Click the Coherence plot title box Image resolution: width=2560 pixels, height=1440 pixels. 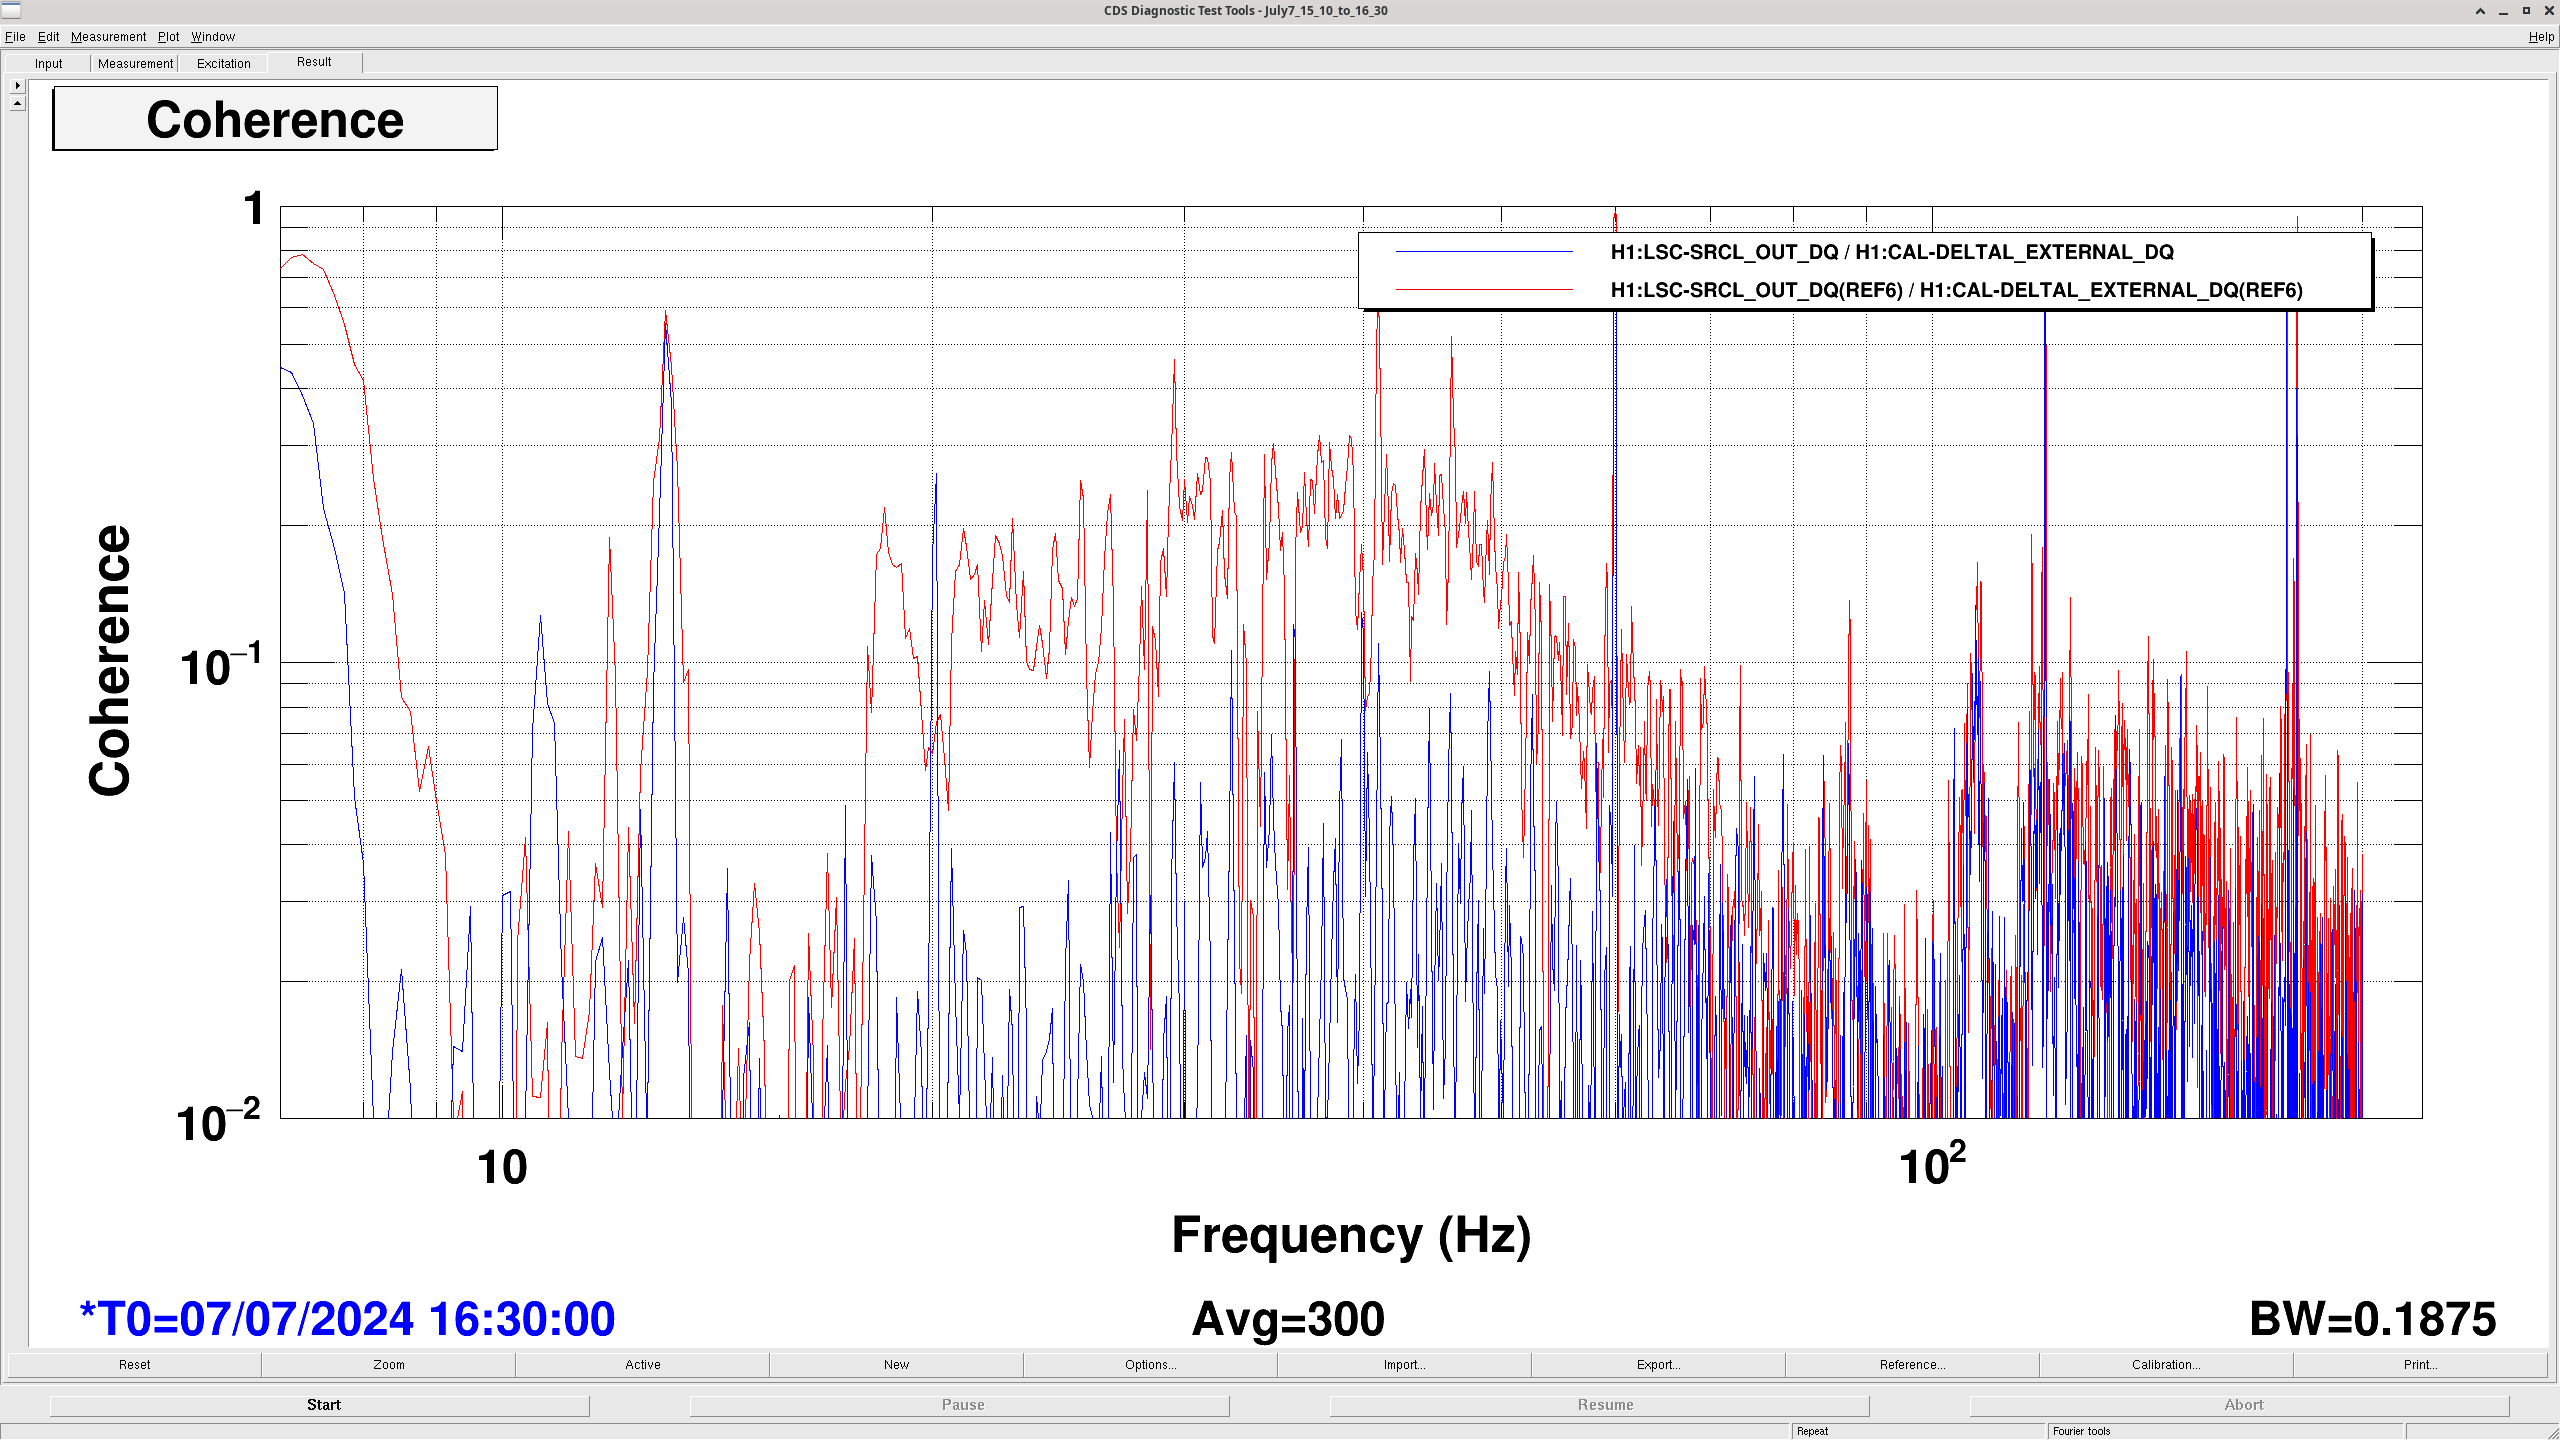275,119
